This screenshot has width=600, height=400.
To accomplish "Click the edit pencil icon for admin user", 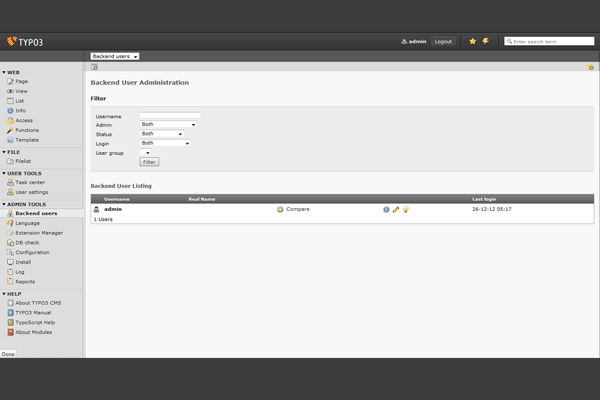I will click(396, 209).
